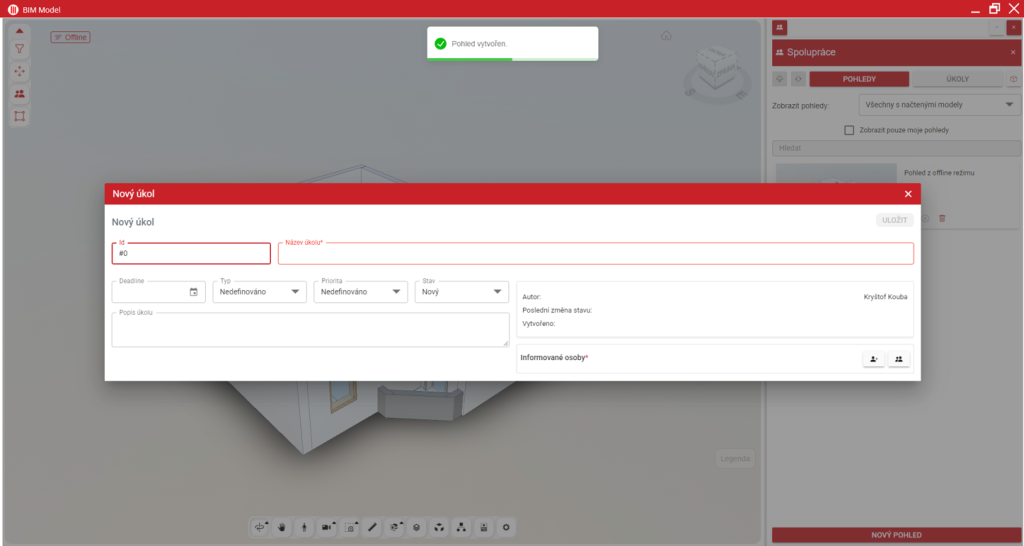Viewport: 1024px width, 546px height.
Task: Open the Priorita dropdown
Action: [360, 292]
